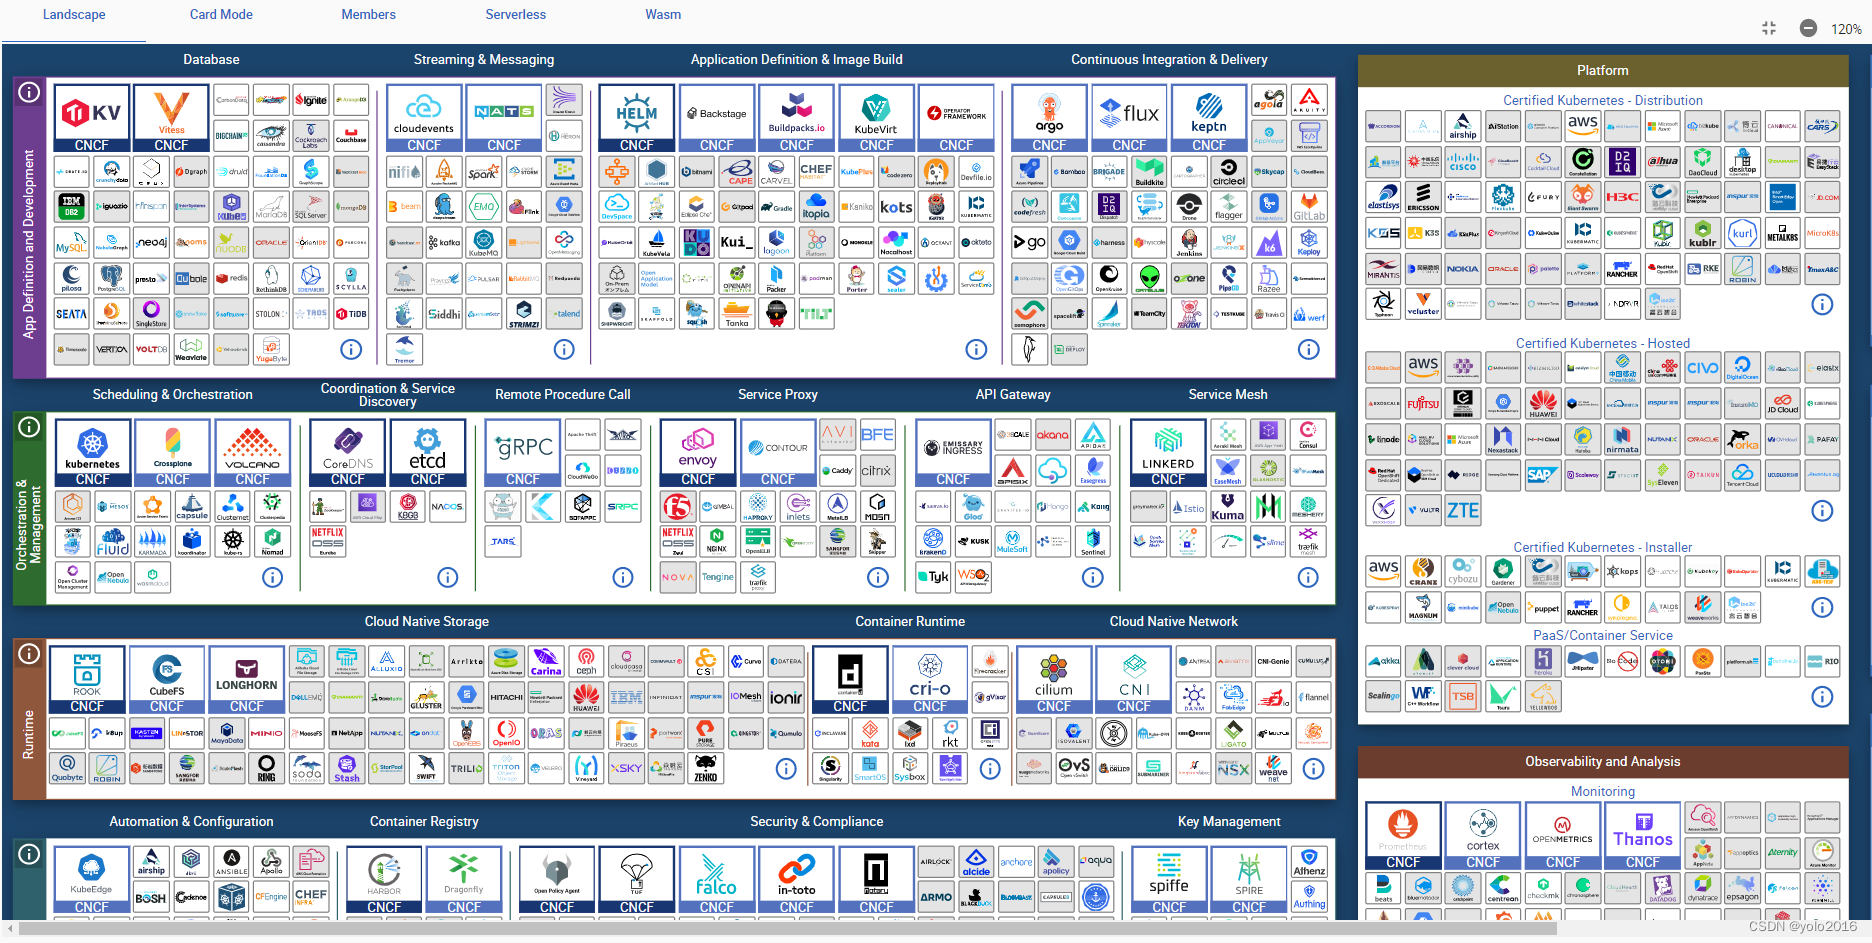Open the TiKV project card
The width and height of the screenshot is (1872, 943).
coord(91,118)
